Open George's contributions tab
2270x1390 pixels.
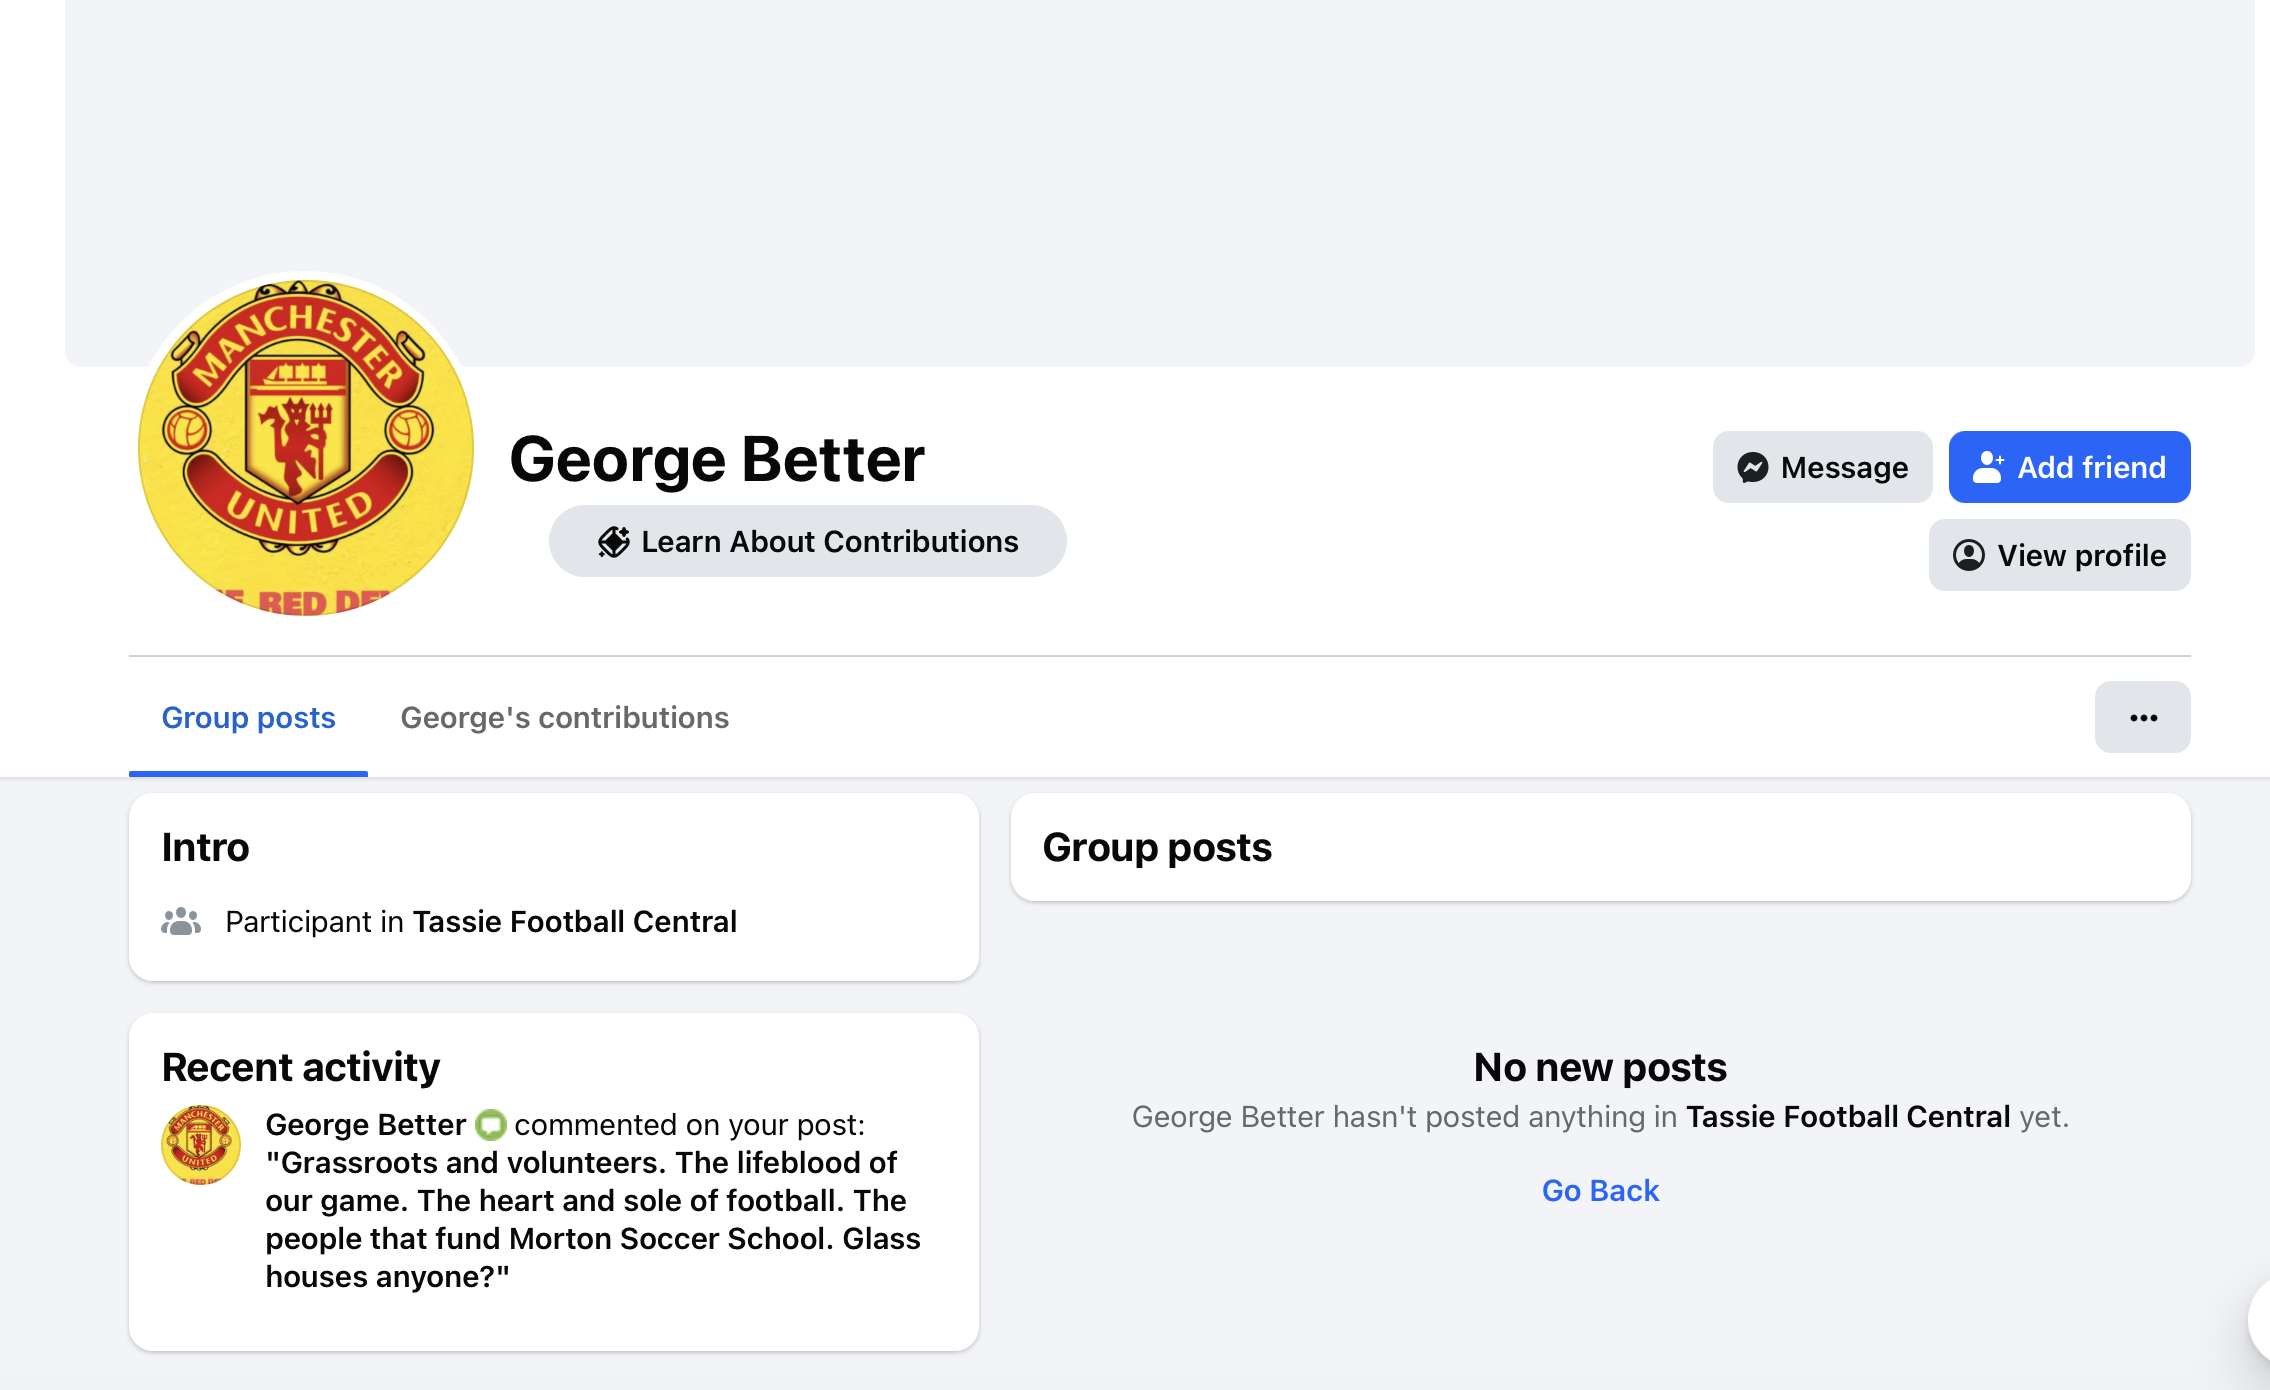[x=564, y=718]
